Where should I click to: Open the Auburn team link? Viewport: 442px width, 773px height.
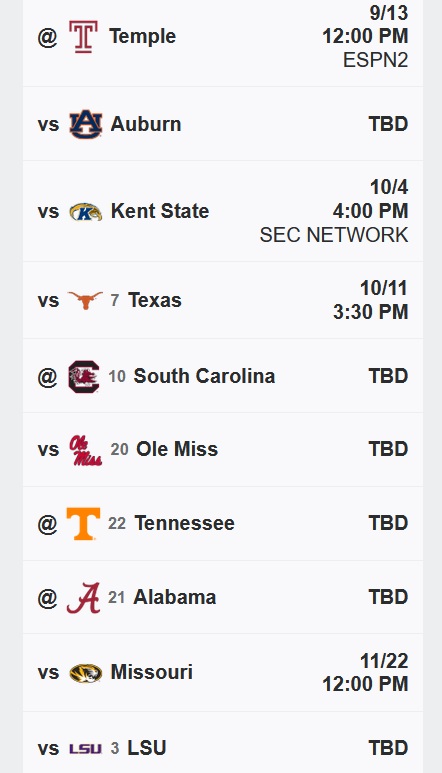point(146,124)
